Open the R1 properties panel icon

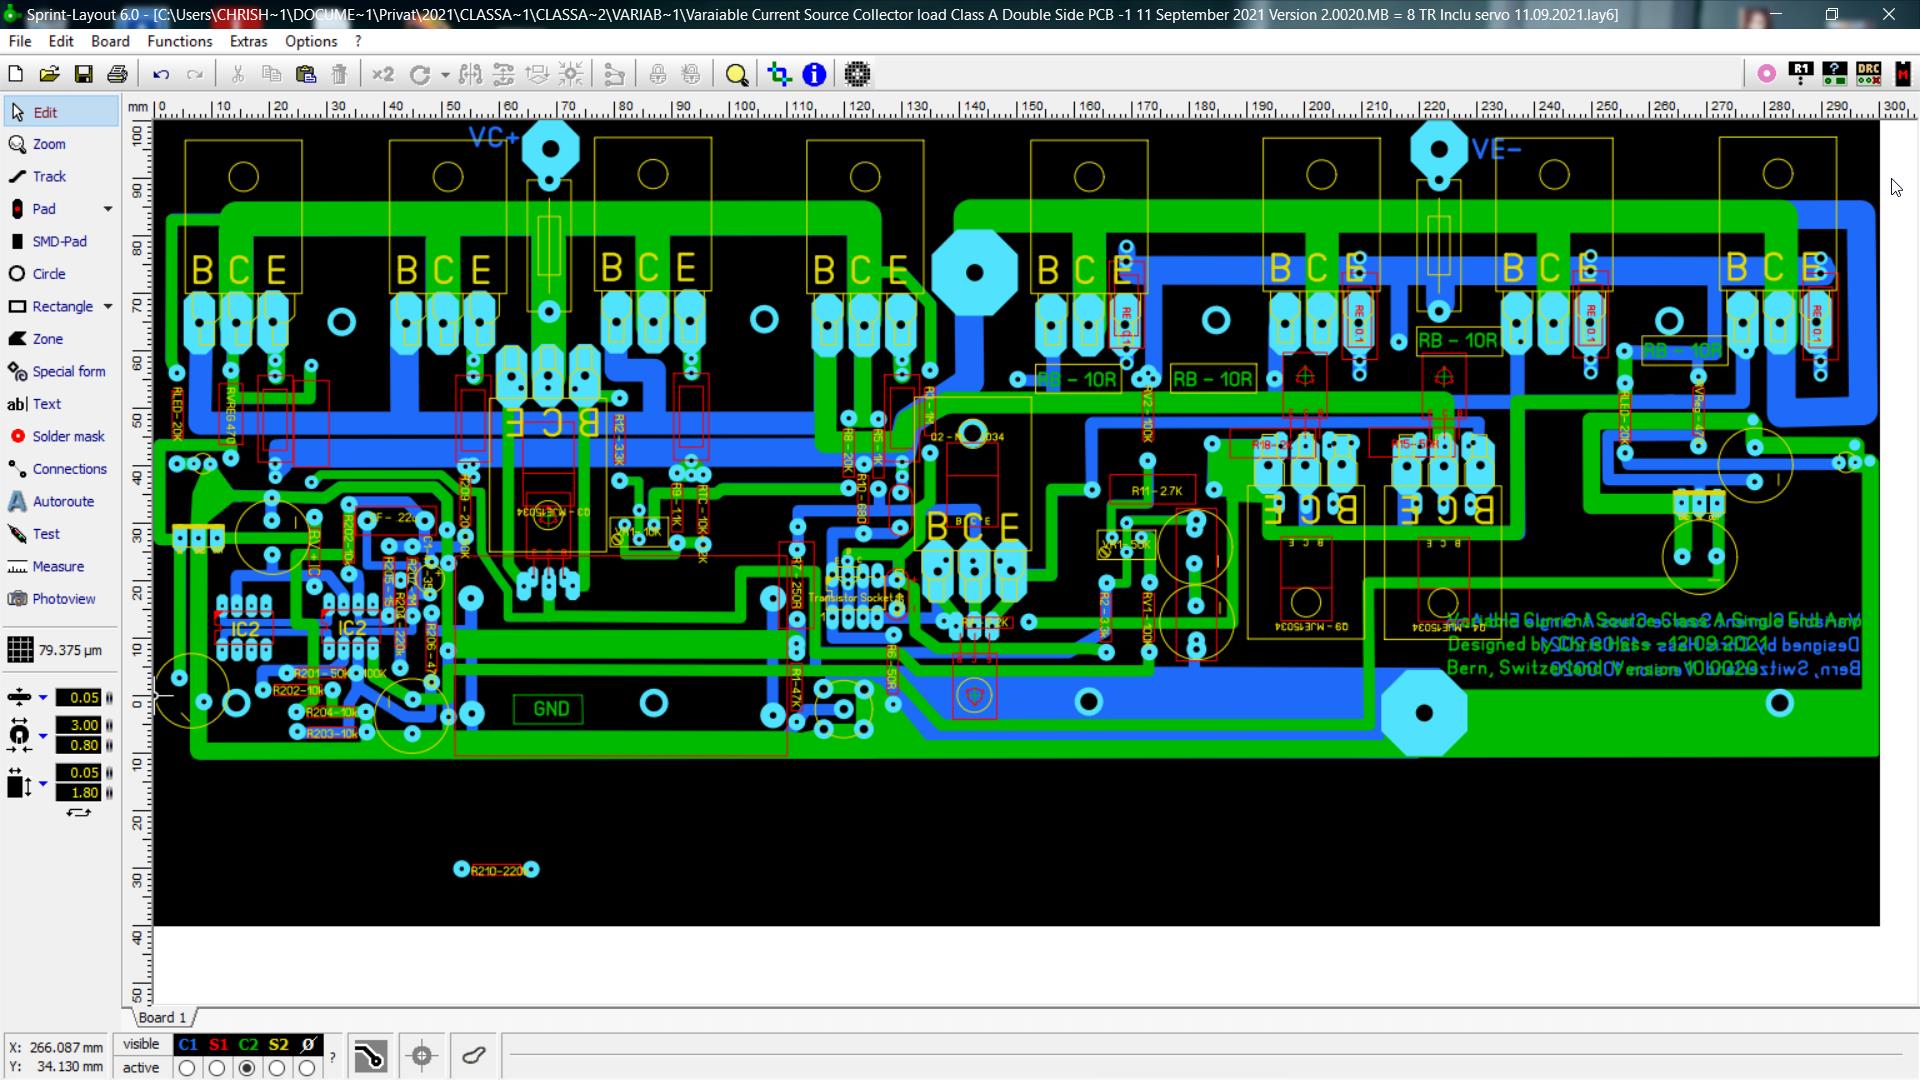[1801, 73]
